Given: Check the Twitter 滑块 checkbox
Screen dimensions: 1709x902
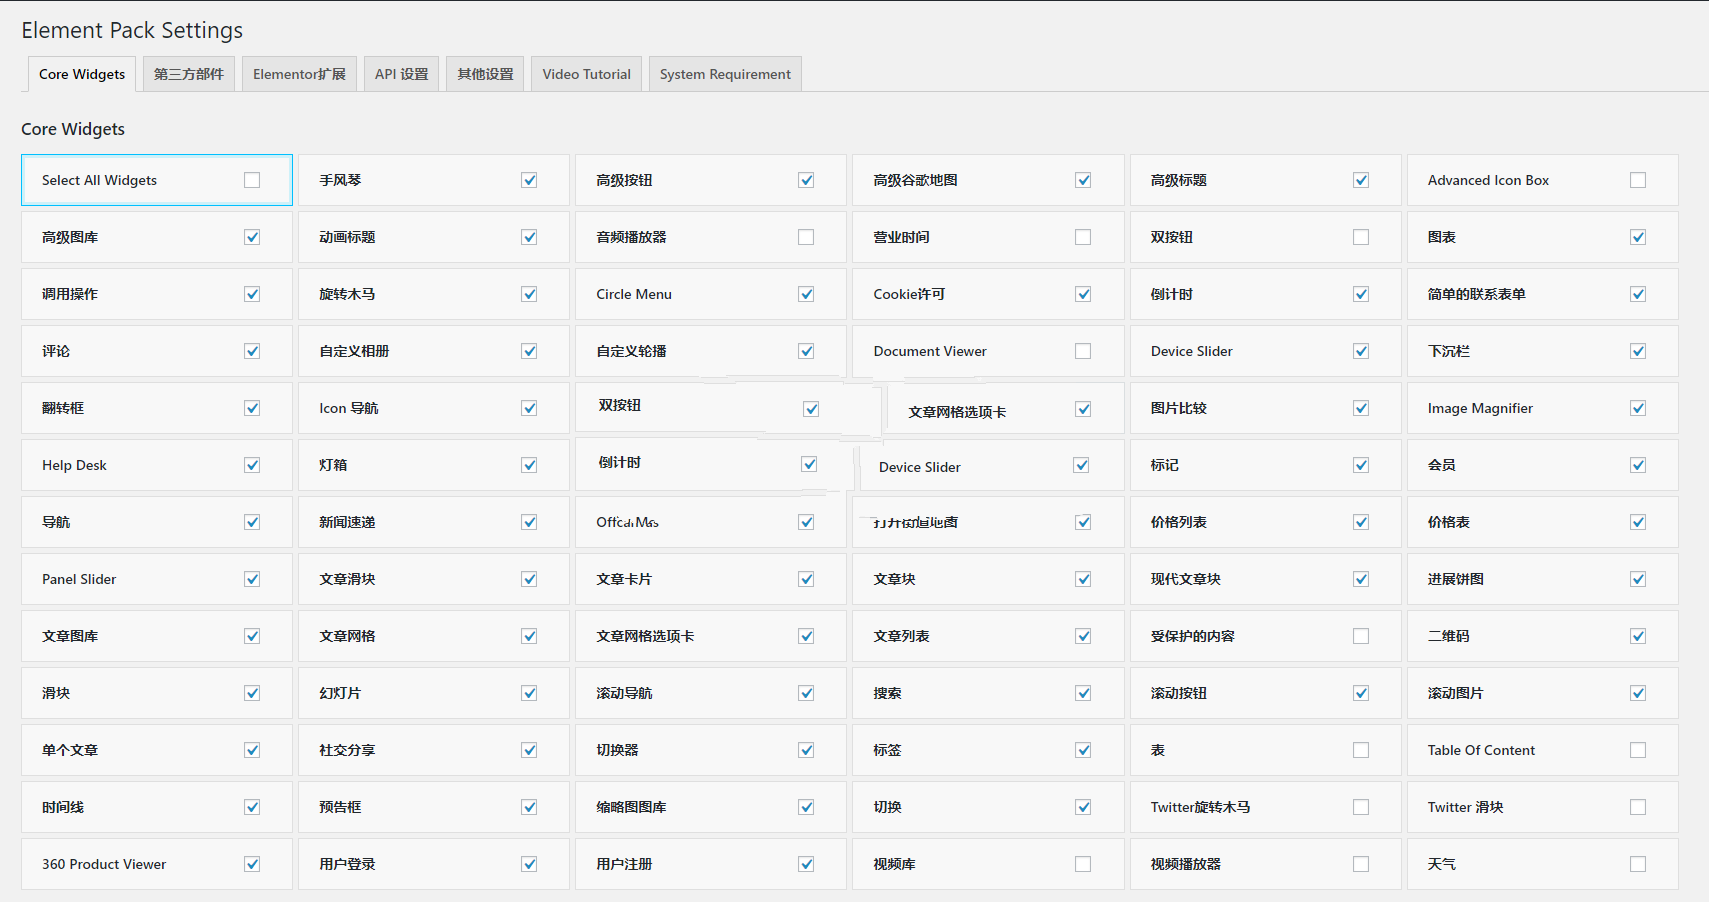Looking at the screenshot, I should click(x=1637, y=807).
